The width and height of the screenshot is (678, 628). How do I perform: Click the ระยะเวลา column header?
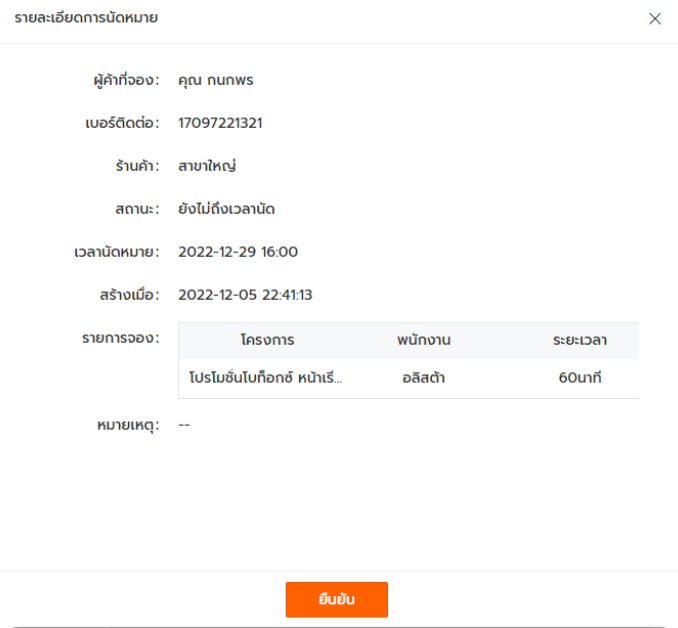tap(579, 340)
